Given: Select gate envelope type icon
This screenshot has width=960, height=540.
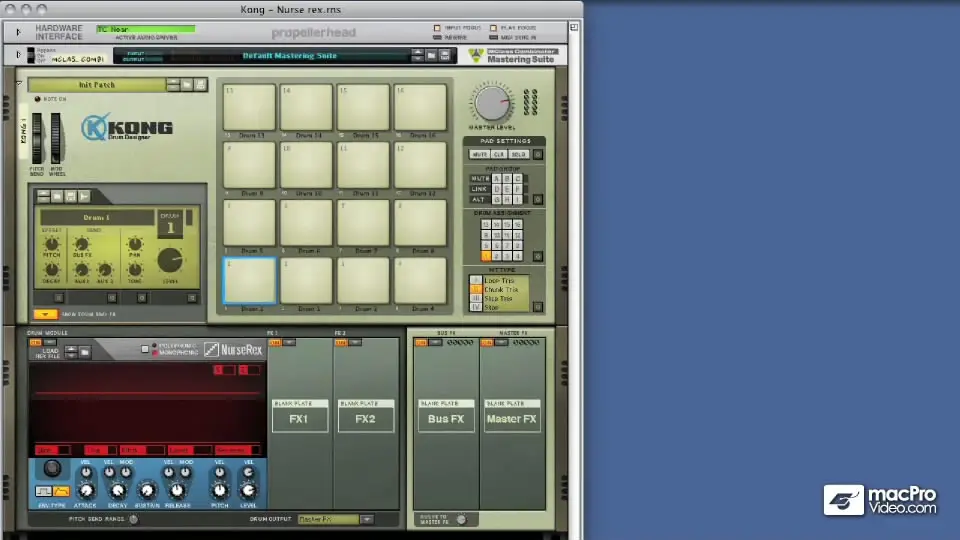Looking at the screenshot, I should point(43,492).
